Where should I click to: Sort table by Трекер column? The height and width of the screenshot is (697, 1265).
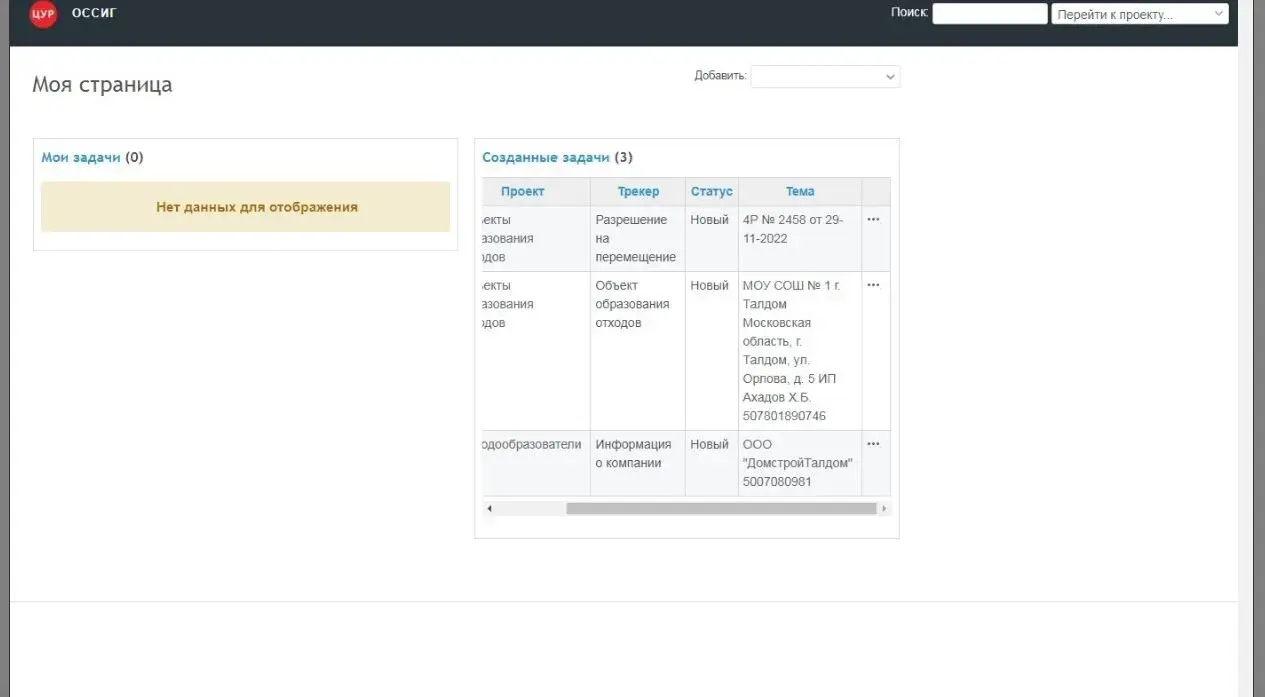point(638,191)
